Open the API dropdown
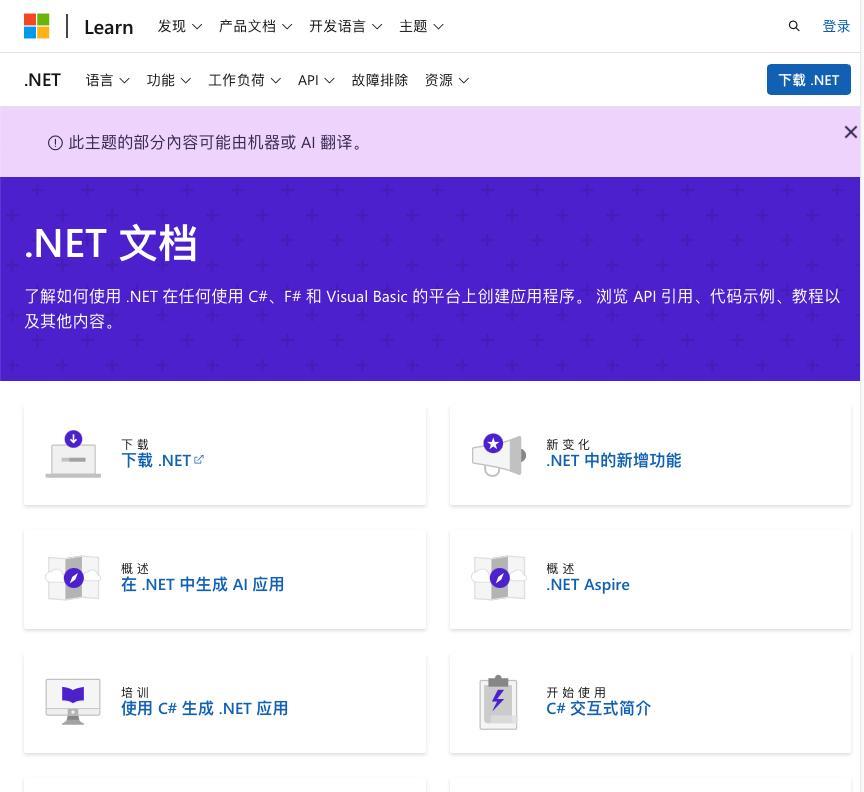This screenshot has width=864, height=792. 316,80
